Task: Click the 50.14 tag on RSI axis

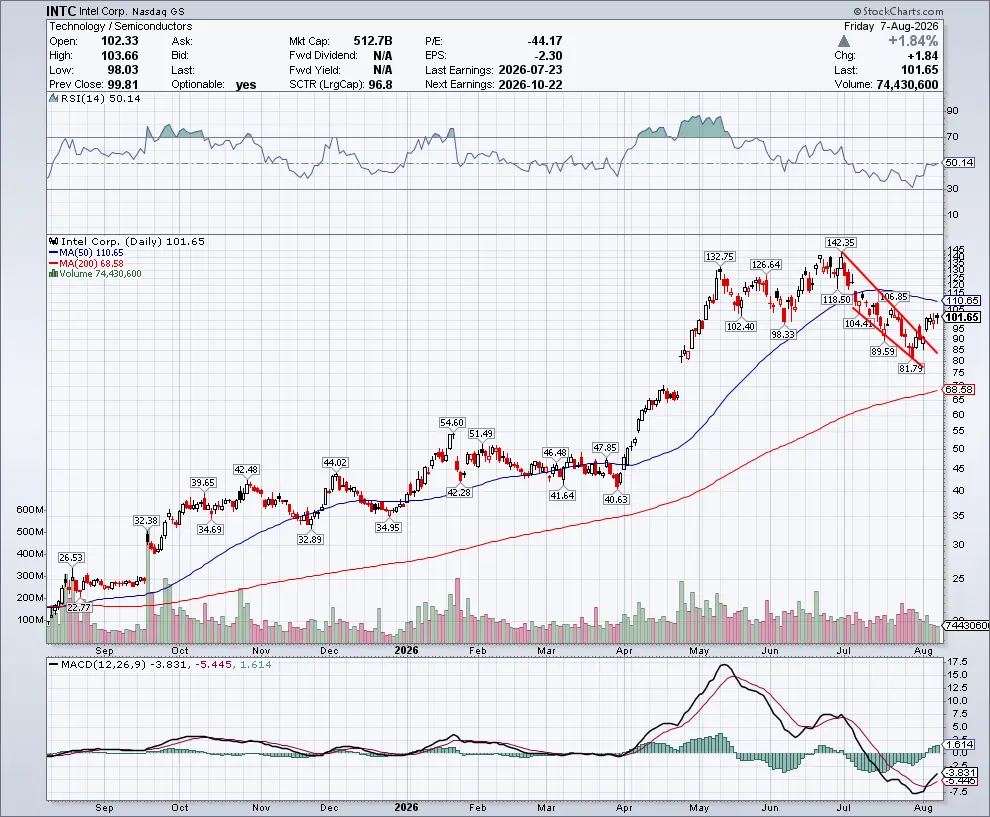Action: click(959, 162)
